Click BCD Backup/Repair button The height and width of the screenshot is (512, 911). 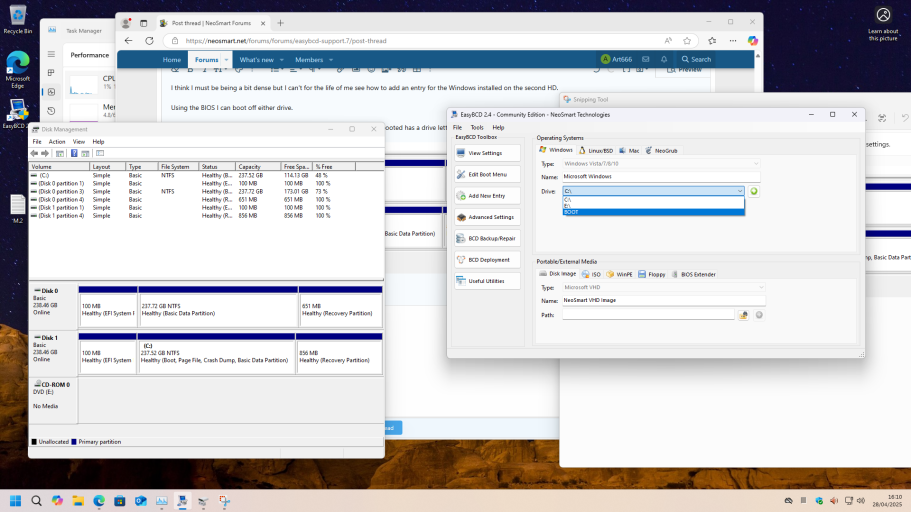click(487, 238)
